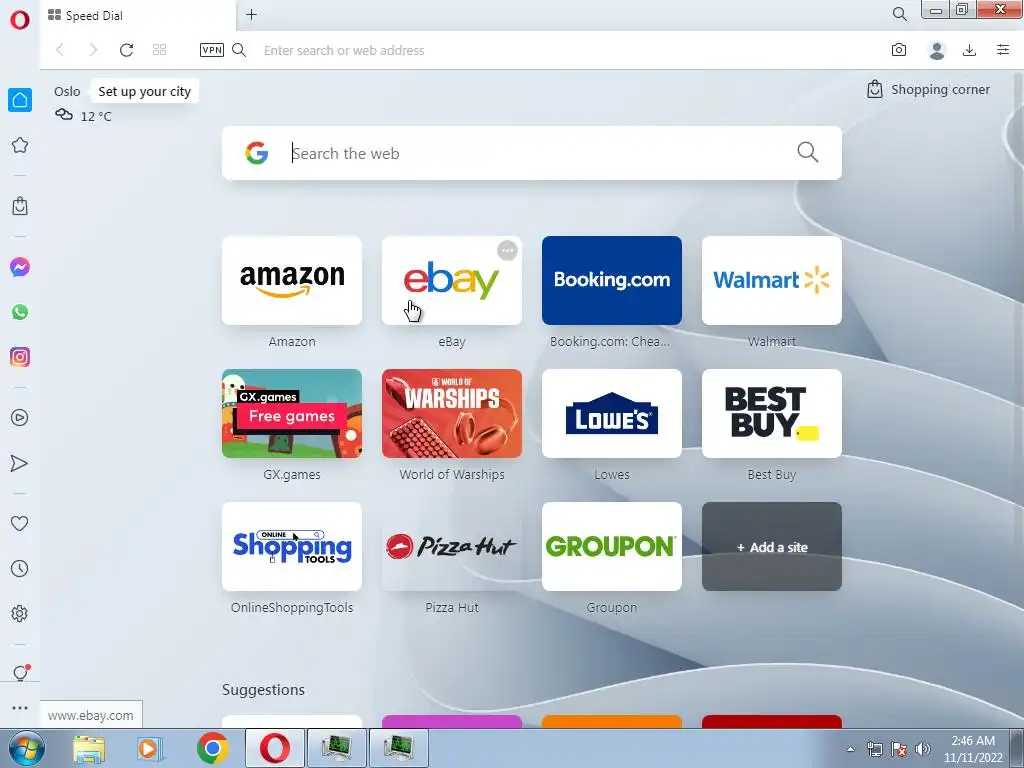
Task: Reload the page
Action: (127, 50)
